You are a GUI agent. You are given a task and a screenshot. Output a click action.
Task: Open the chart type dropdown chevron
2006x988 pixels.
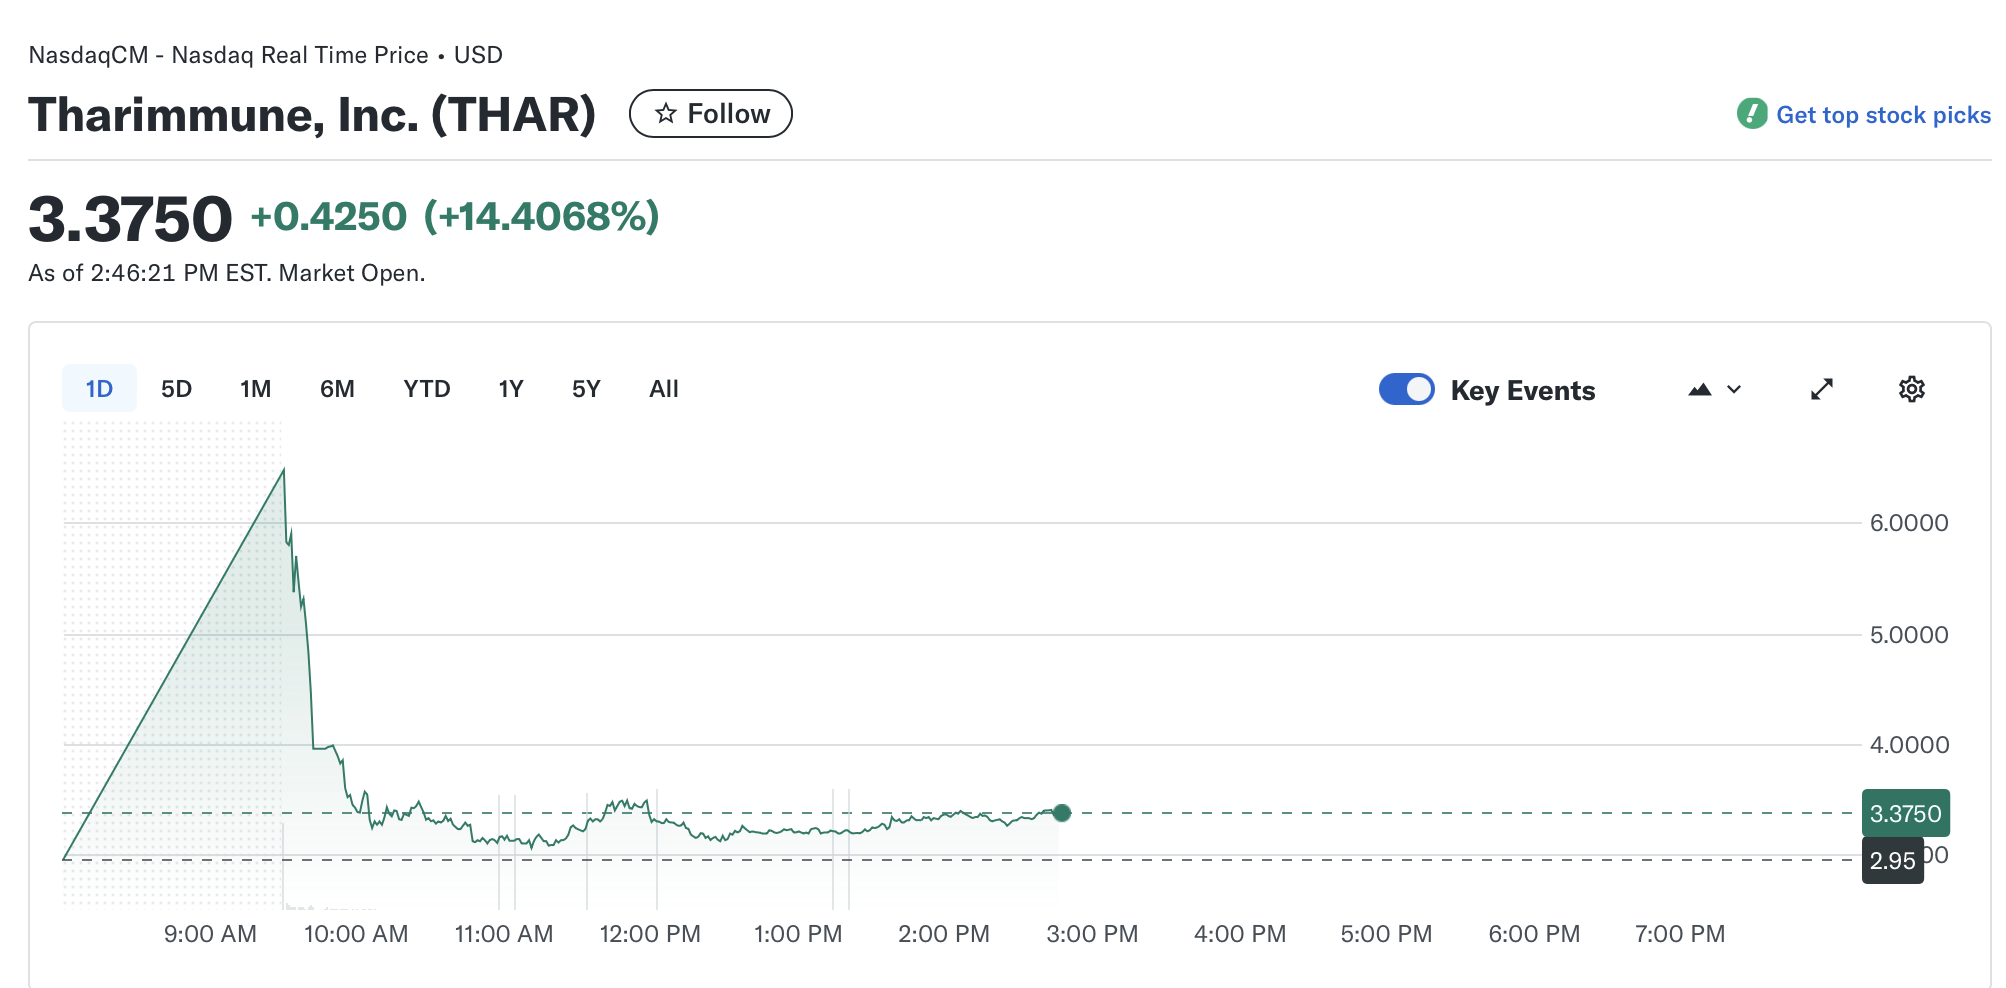tap(1734, 389)
